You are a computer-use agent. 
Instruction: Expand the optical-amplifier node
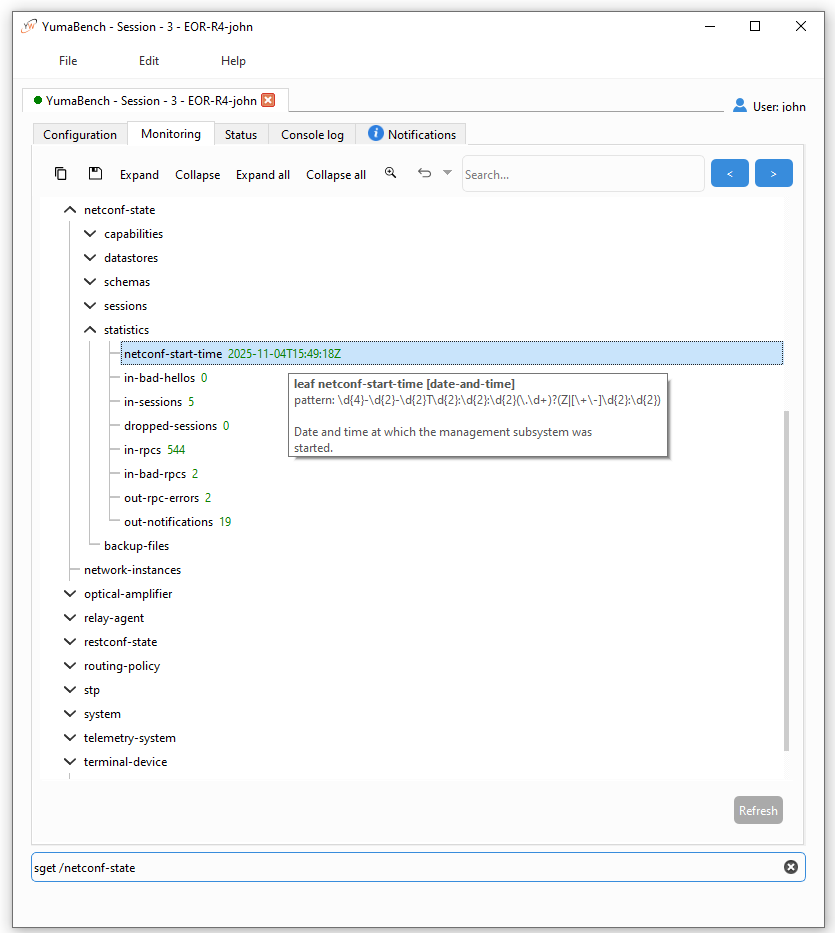coord(70,594)
